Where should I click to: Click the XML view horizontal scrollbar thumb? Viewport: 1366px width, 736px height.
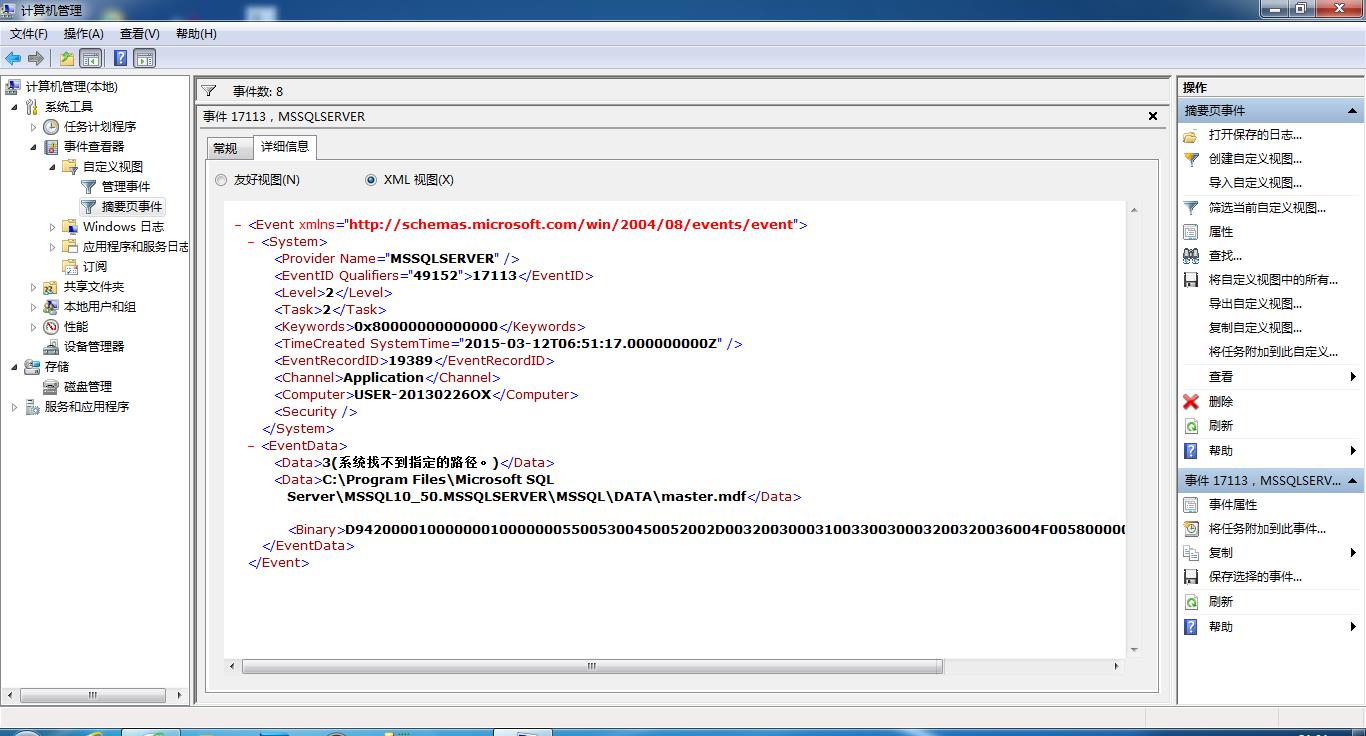(592, 666)
